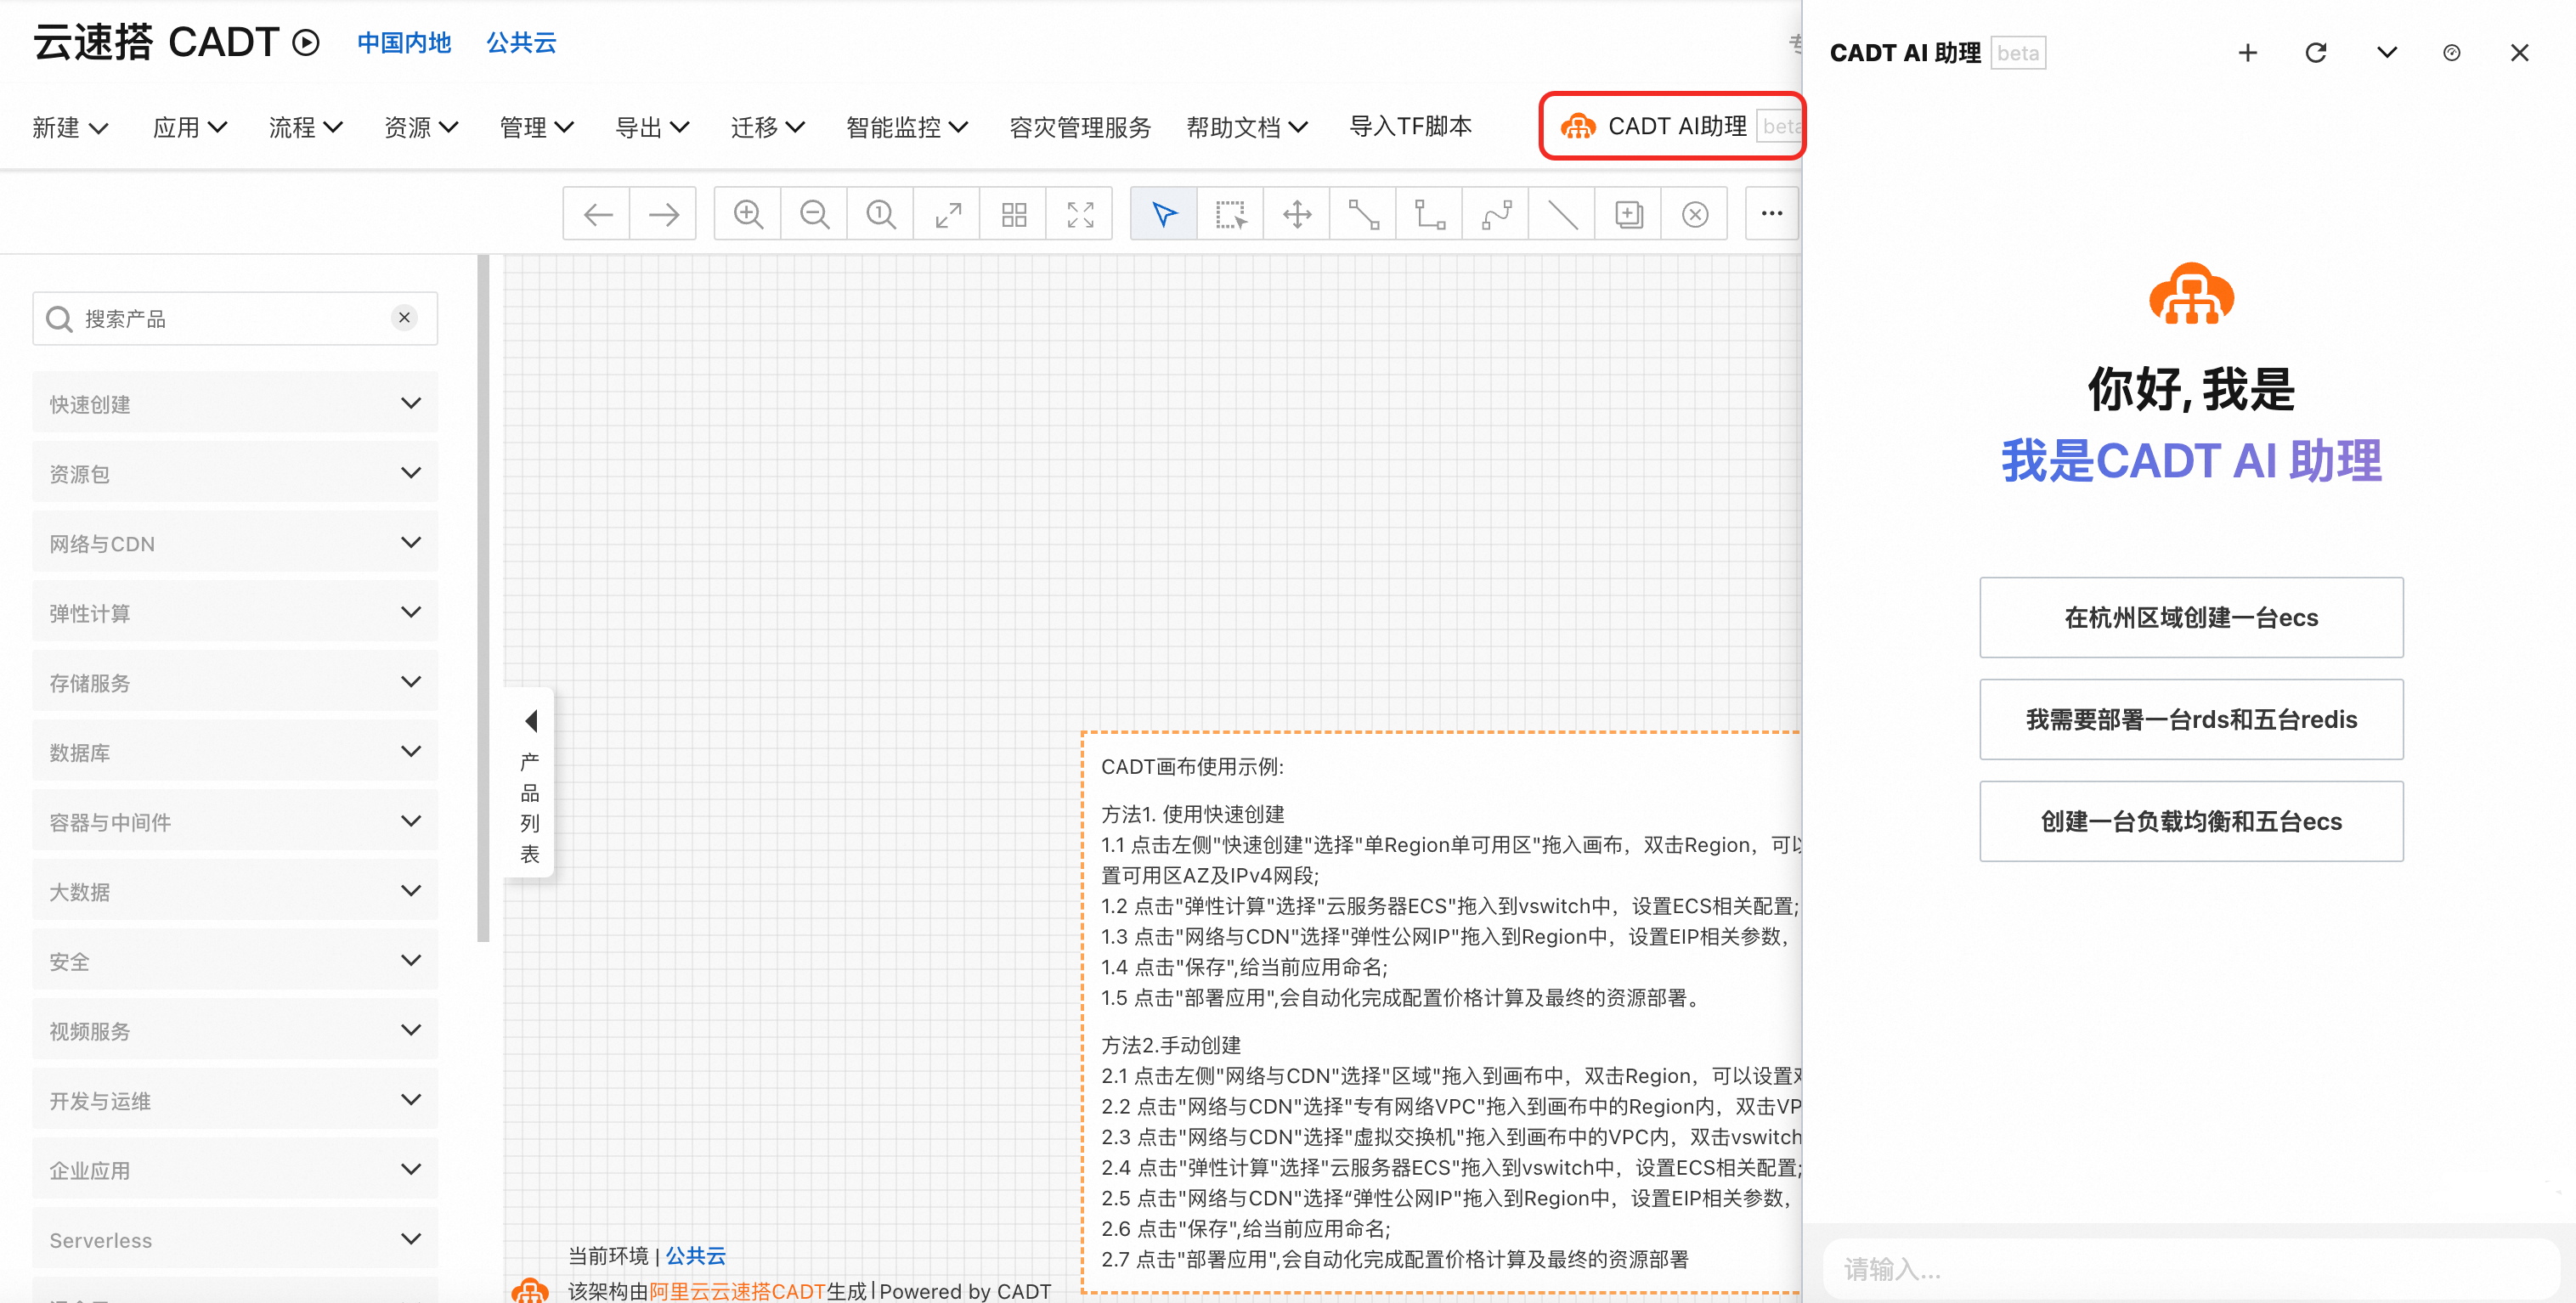This screenshot has height=1303, width=2576.
Task: Open the 帮助文档 menu
Action: point(1247,127)
